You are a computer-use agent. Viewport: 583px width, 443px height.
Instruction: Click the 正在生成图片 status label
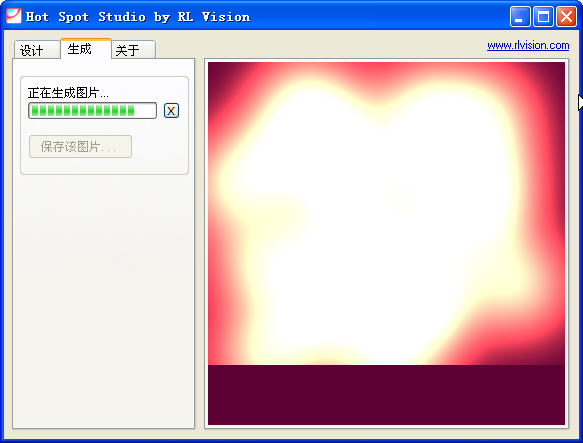point(68,93)
